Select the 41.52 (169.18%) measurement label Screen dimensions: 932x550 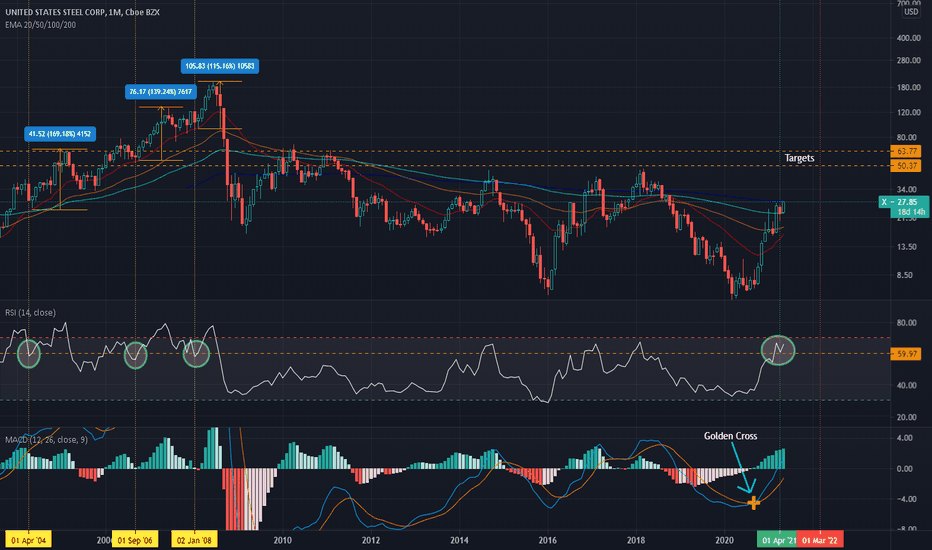pos(60,134)
